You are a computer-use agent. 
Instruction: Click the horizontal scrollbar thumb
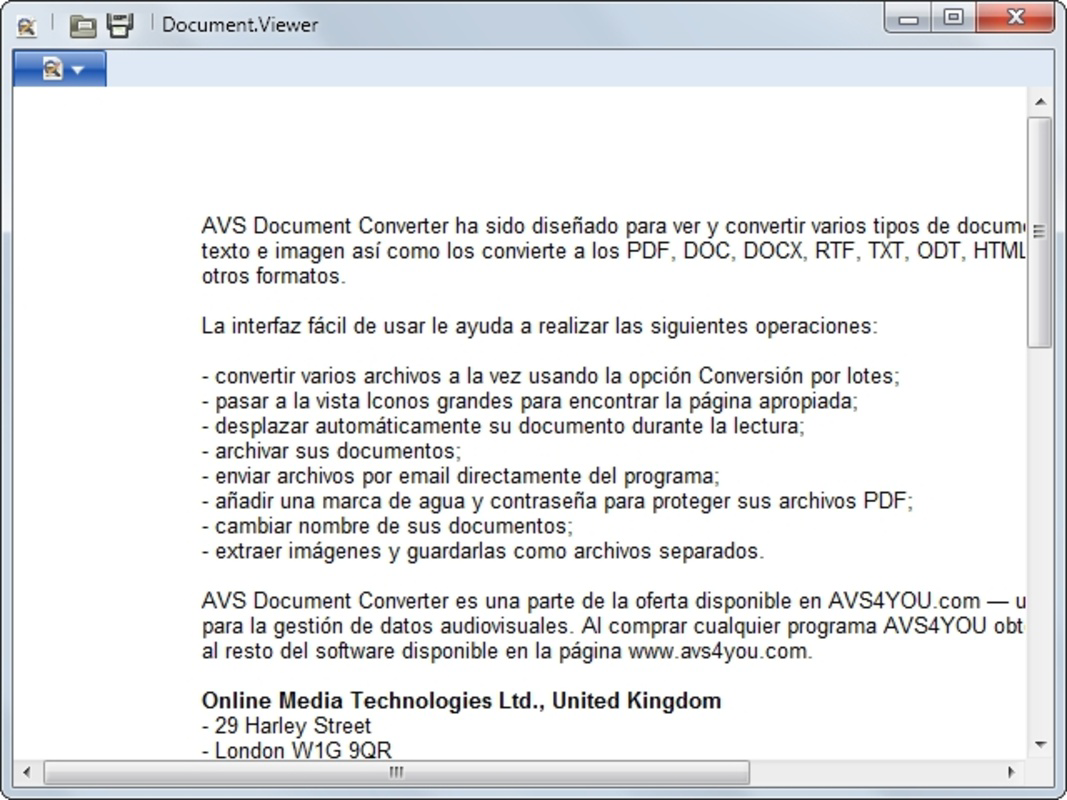397,772
